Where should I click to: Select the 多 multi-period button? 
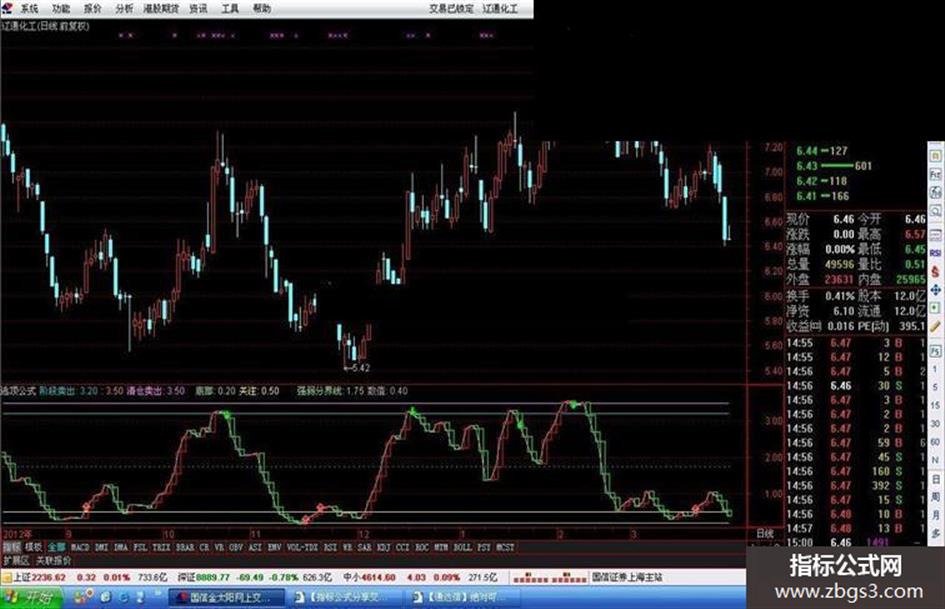click(935, 534)
